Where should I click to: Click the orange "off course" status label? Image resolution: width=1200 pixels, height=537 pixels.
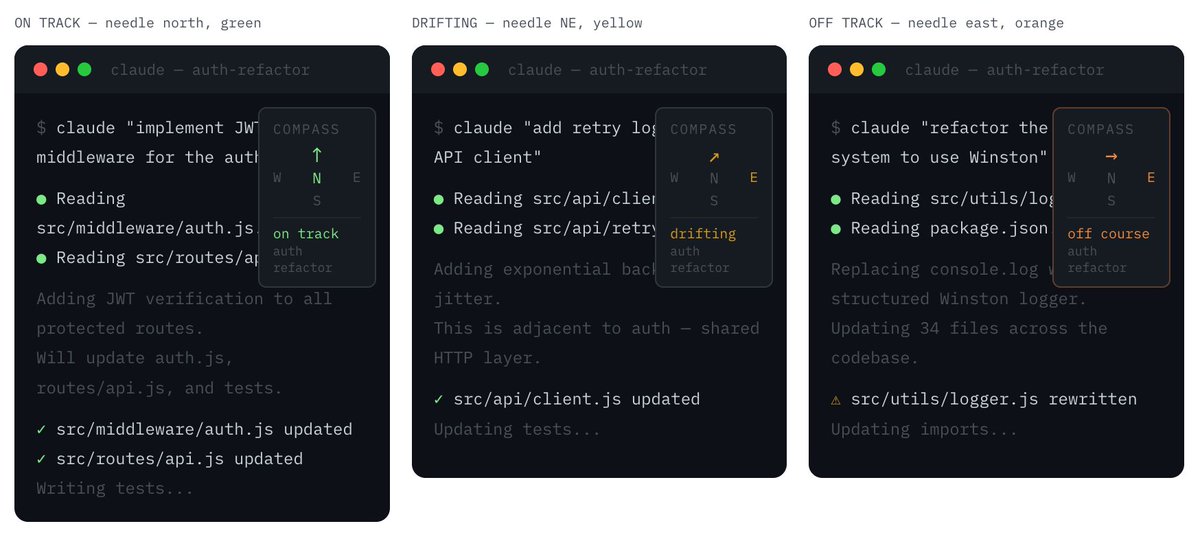coord(1108,234)
